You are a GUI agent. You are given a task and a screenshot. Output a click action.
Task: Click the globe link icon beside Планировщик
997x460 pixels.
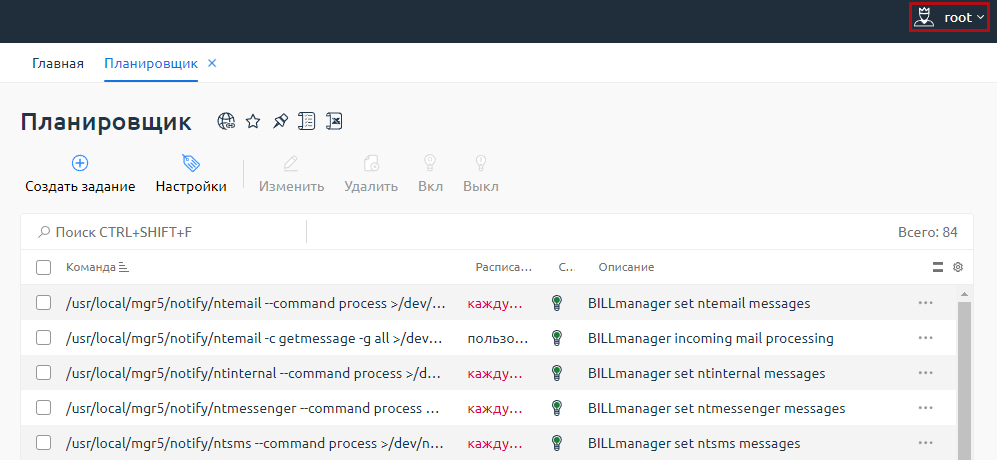tap(227, 121)
